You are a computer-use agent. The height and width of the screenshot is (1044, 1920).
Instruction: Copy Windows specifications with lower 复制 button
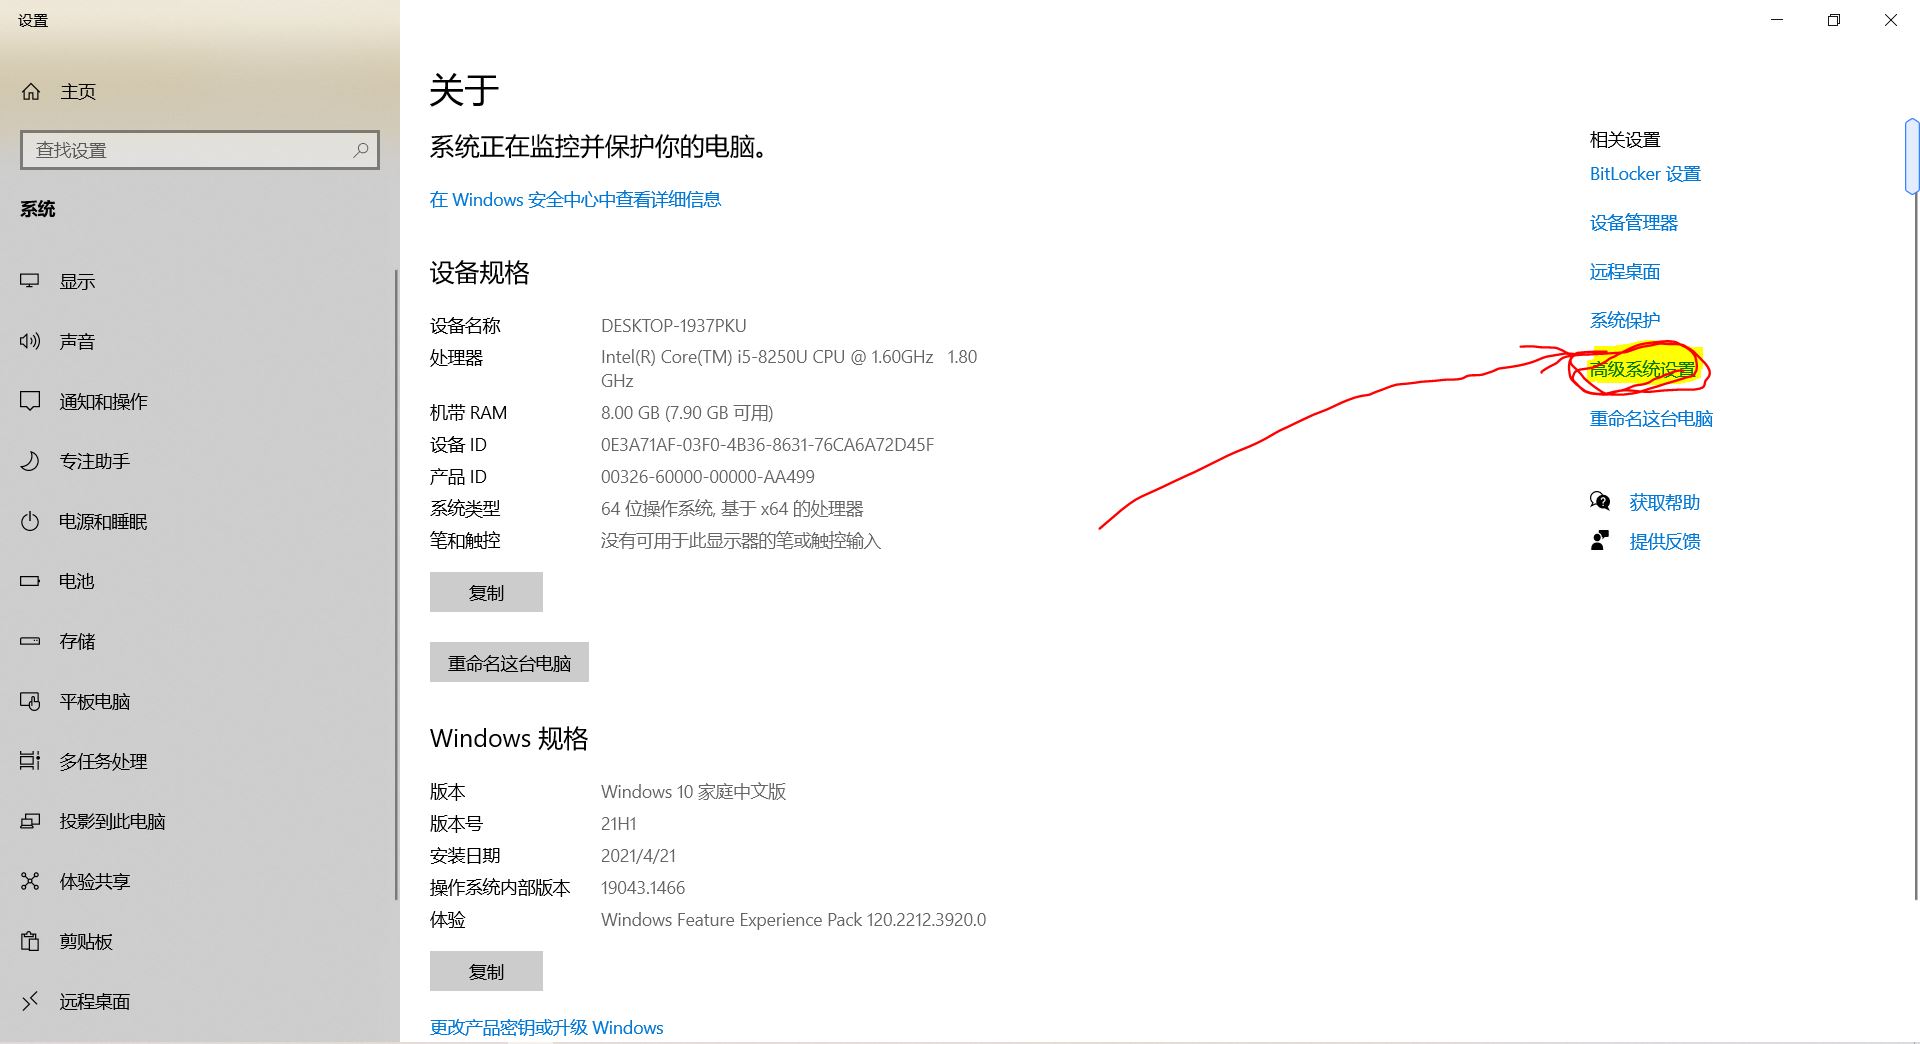coord(486,971)
